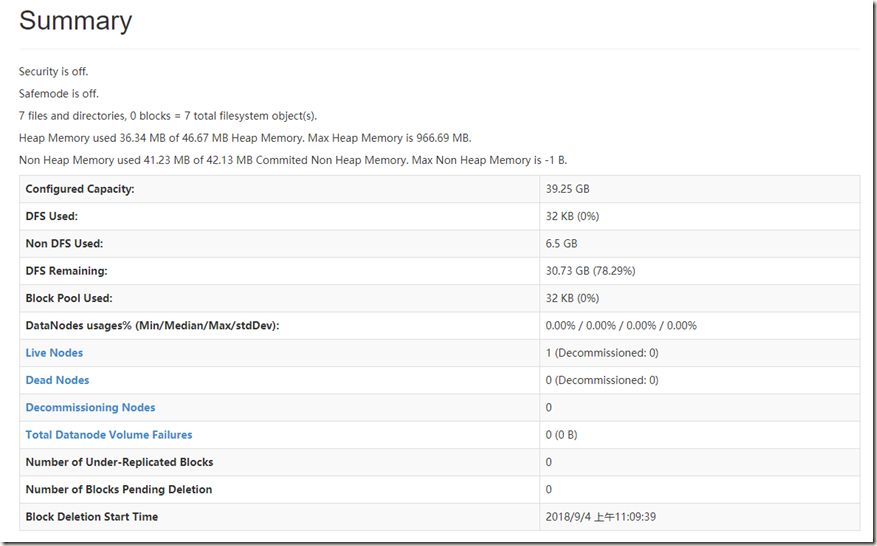This screenshot has height=546, width=877.
Task: Open Total Datanode Volume Failures link
Action: pyautogui.click(x=109, y=435)
